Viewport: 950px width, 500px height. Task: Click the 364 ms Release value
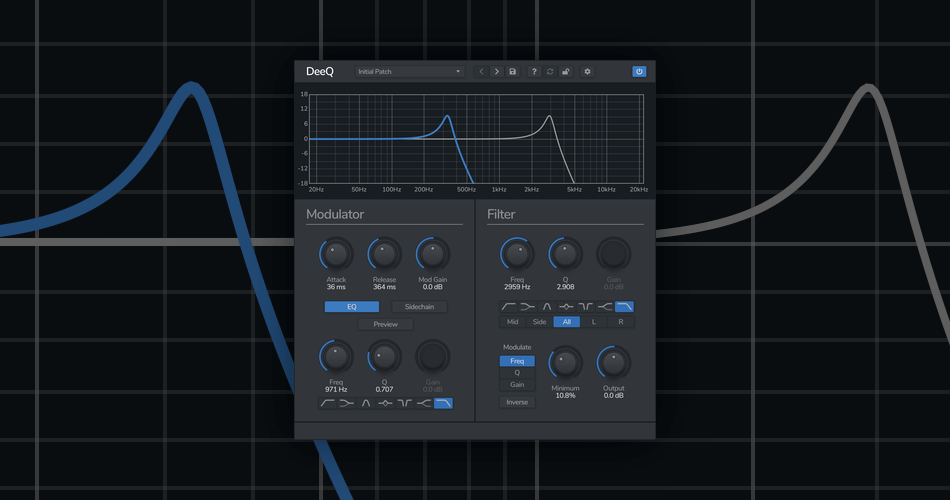(x=384, y=287)
